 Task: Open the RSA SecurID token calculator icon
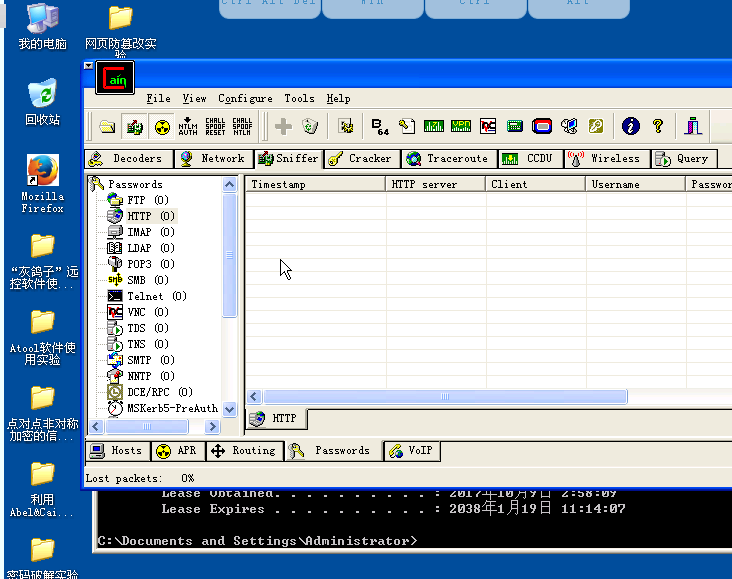tap(542, 126)
